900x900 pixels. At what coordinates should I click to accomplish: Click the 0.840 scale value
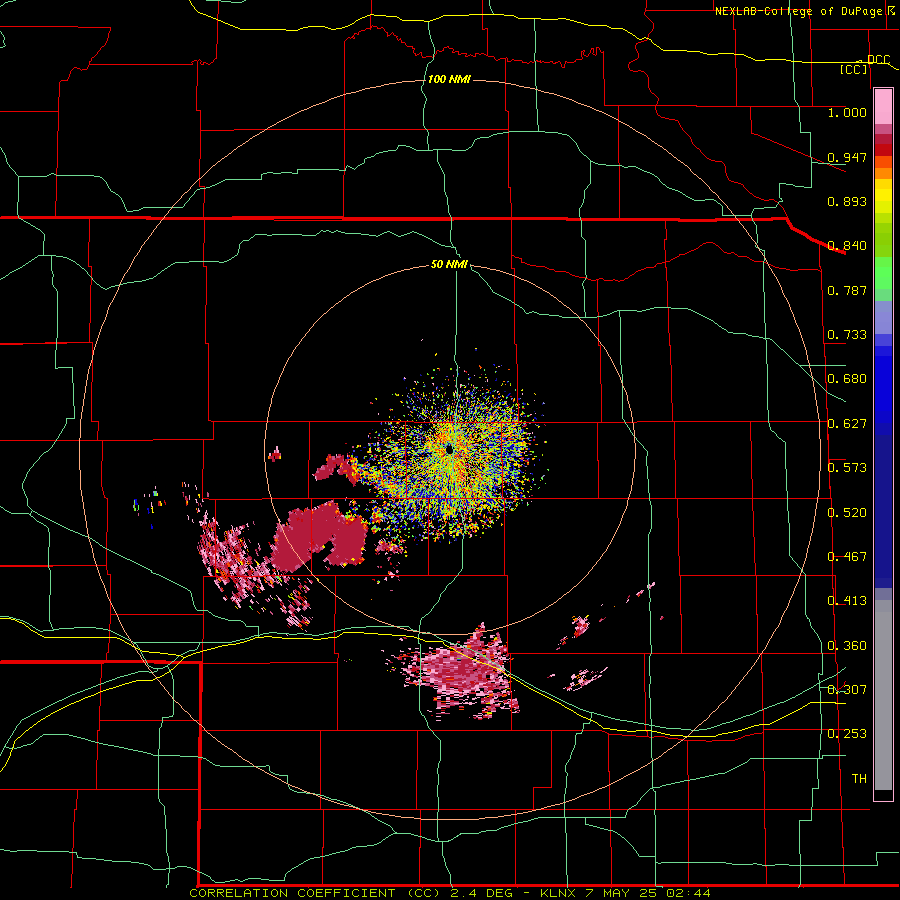(847, 246)
